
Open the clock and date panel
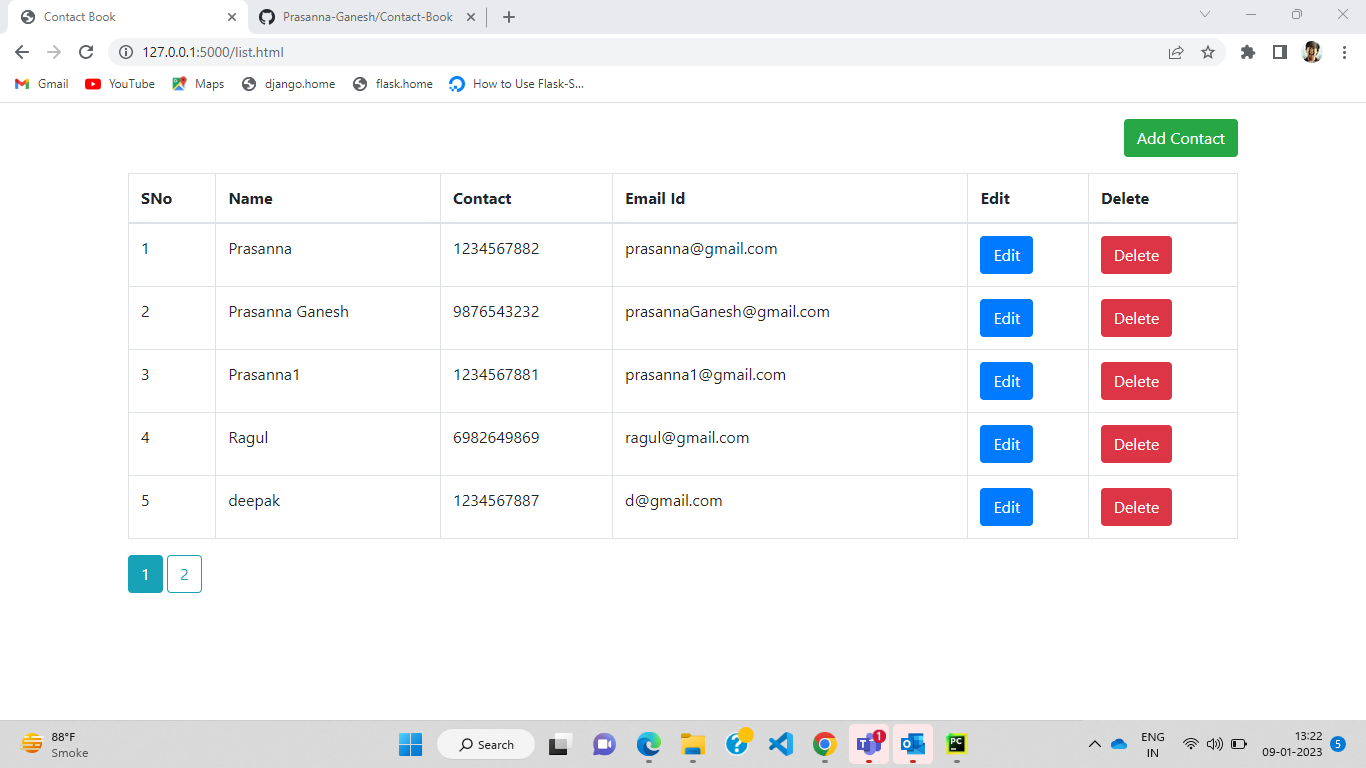pos(1292,744)
